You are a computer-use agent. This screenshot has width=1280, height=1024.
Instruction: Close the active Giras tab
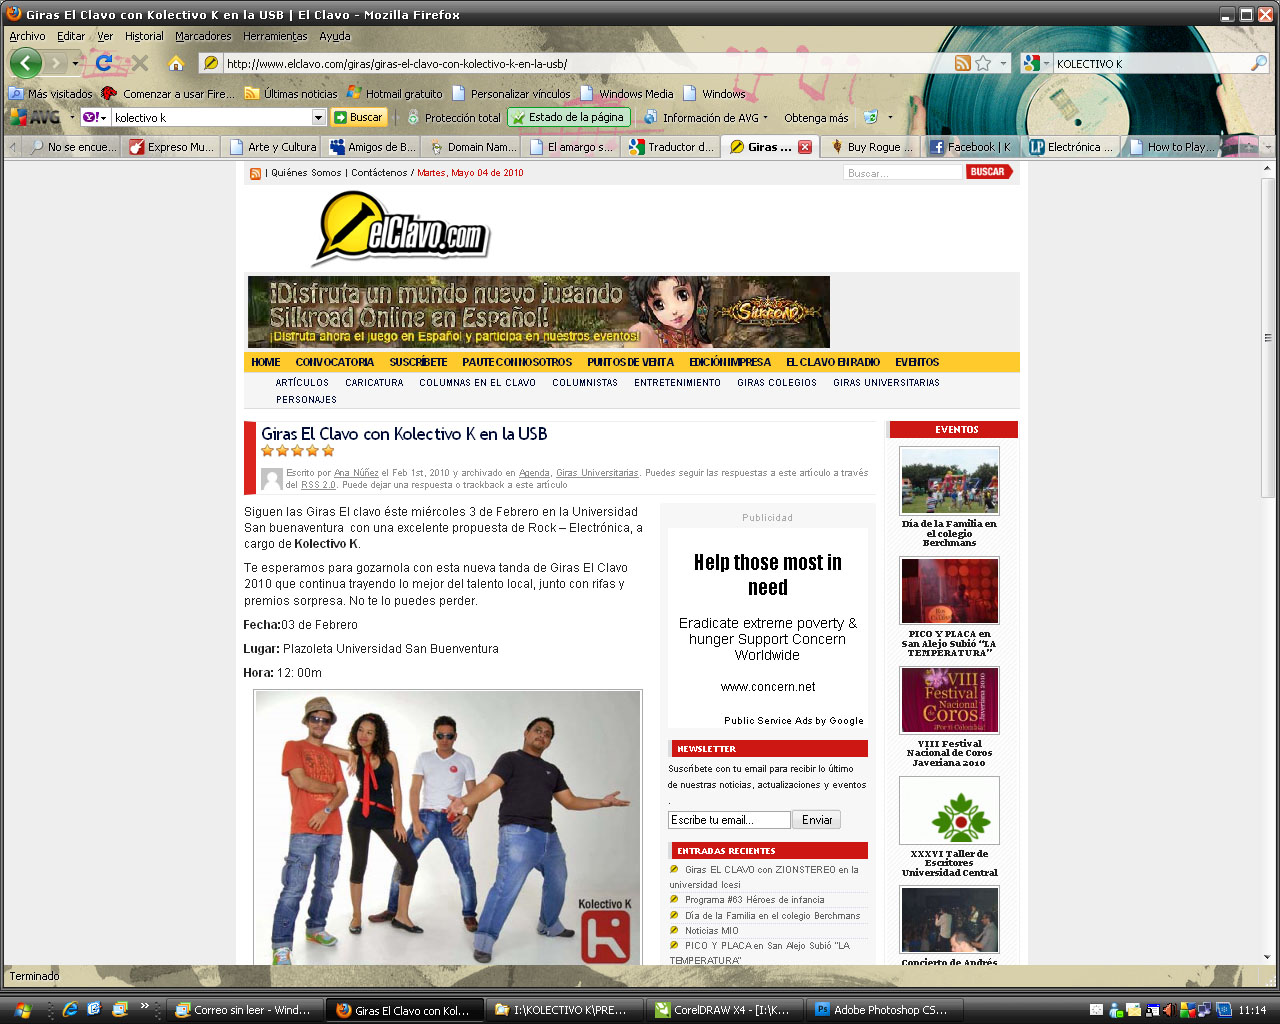point(805,147)
